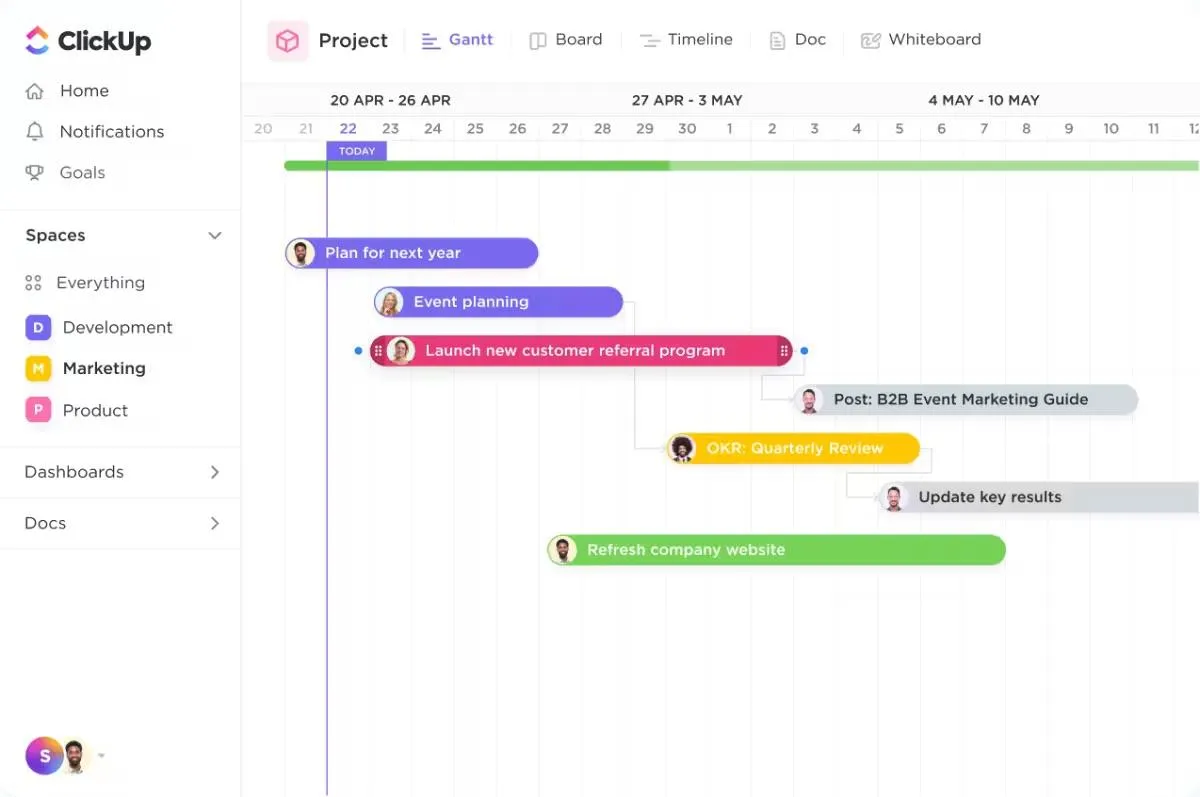The height and width of the screenshot is (797, 1200).
Task: Click the Event planning assignee avatar
Action: pyautogui.click(x=389, y=302)
